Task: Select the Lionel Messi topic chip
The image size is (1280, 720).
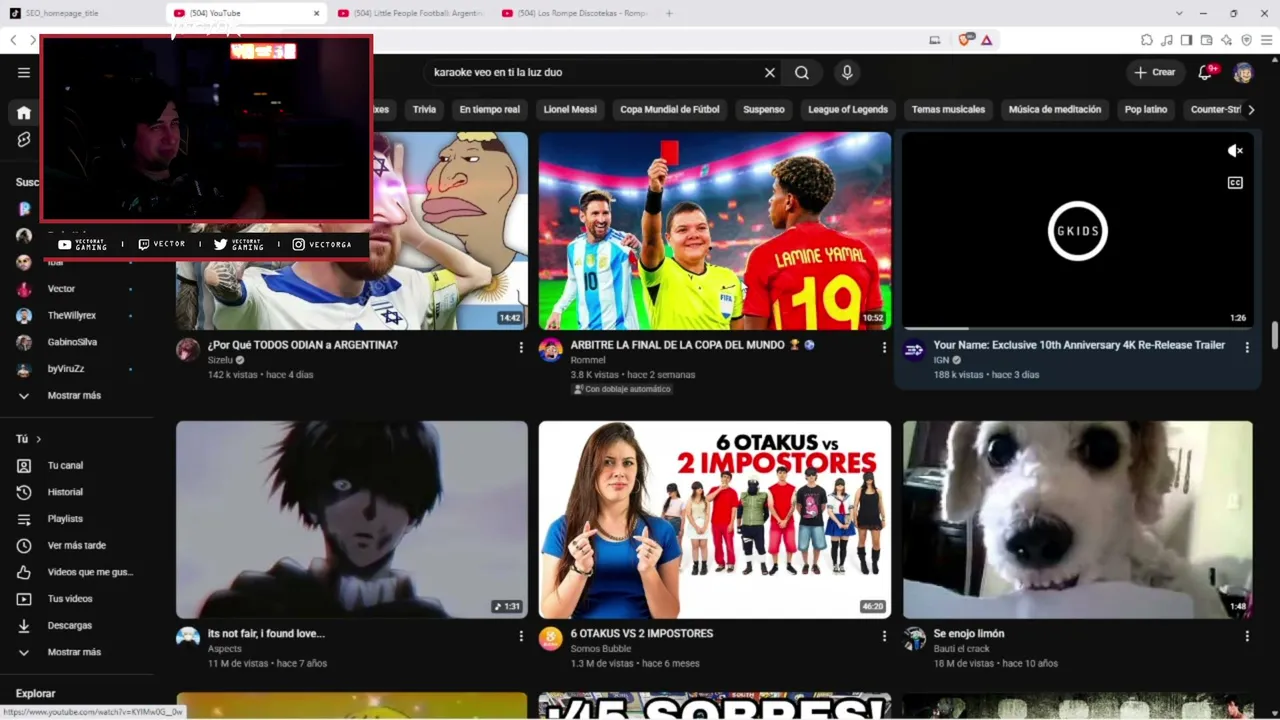Action: [570, 110]
